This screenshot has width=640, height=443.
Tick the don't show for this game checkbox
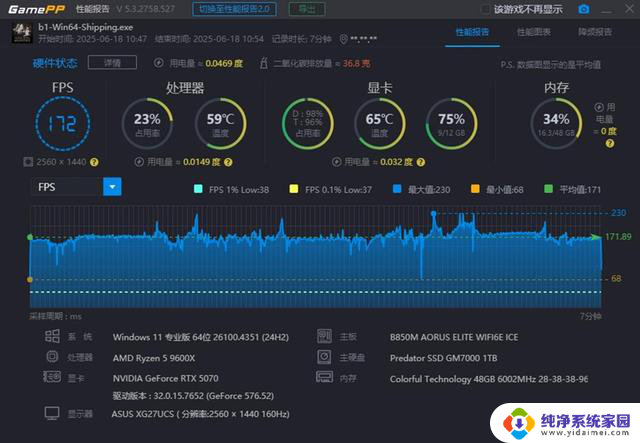(x=485, y=9)
